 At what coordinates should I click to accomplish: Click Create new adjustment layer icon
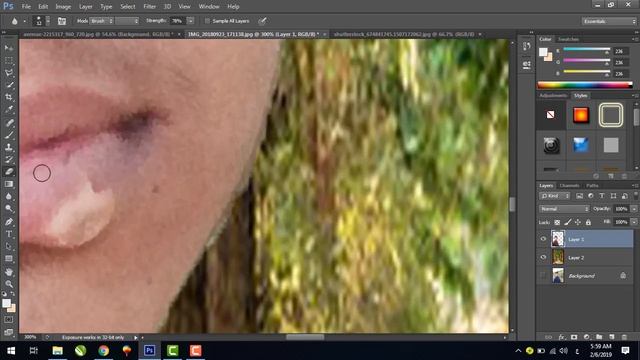[587, 337]
